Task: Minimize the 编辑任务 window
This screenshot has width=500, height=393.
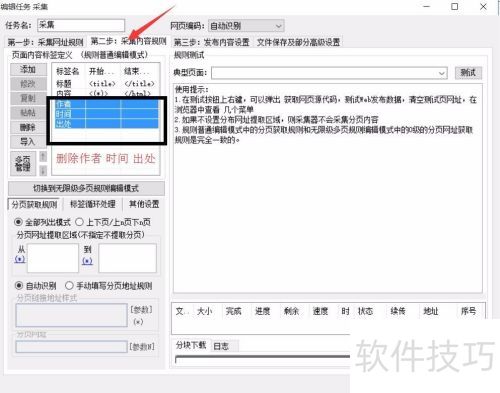Action: [x=427, y=7]
